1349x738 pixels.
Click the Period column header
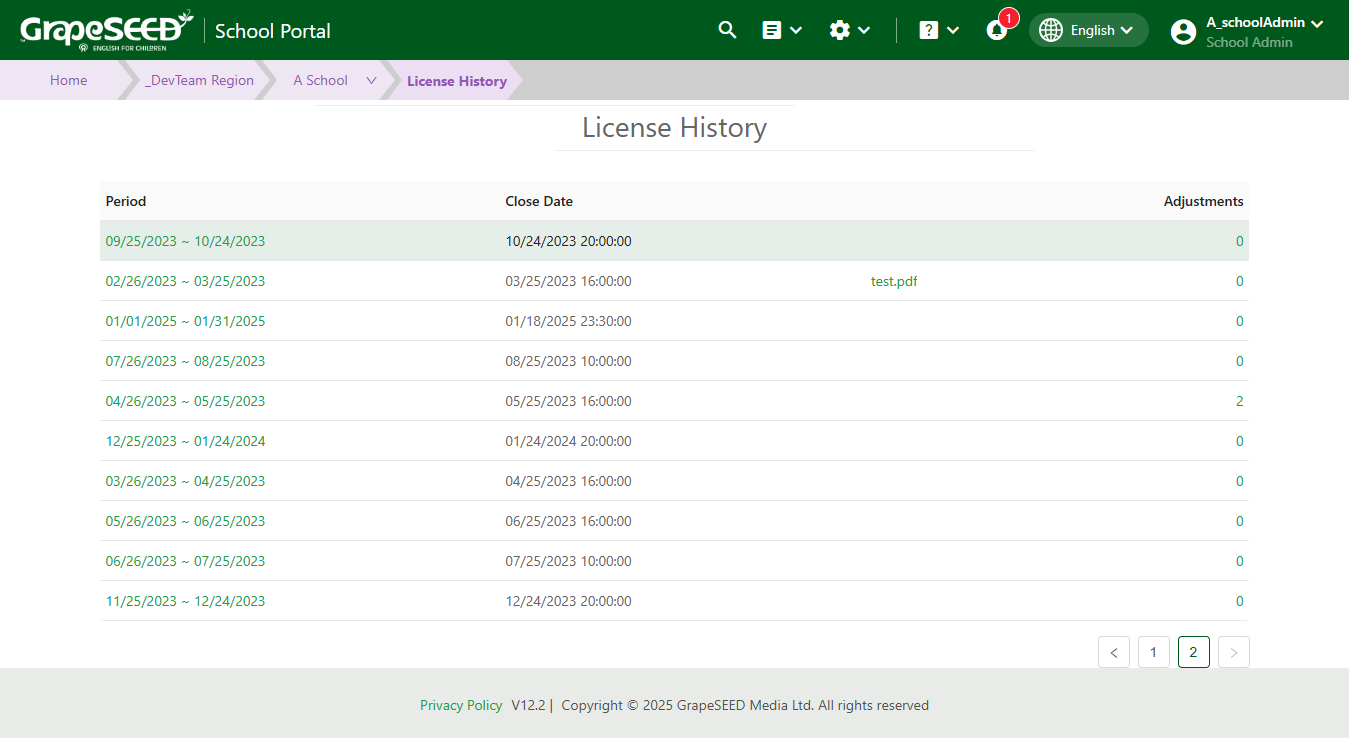[x=126, y=201]
